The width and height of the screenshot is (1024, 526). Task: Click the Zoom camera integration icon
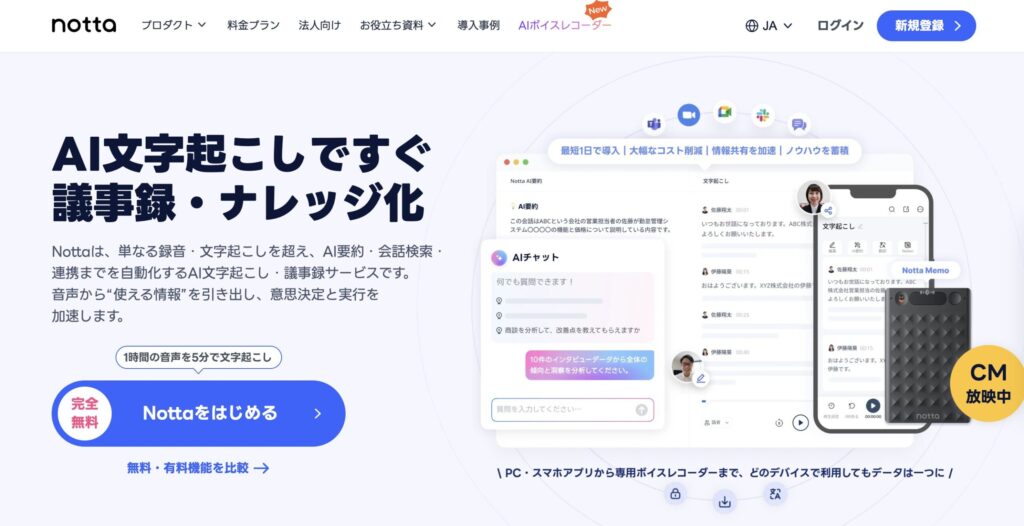pyautogui.click(x=688, y=116)
